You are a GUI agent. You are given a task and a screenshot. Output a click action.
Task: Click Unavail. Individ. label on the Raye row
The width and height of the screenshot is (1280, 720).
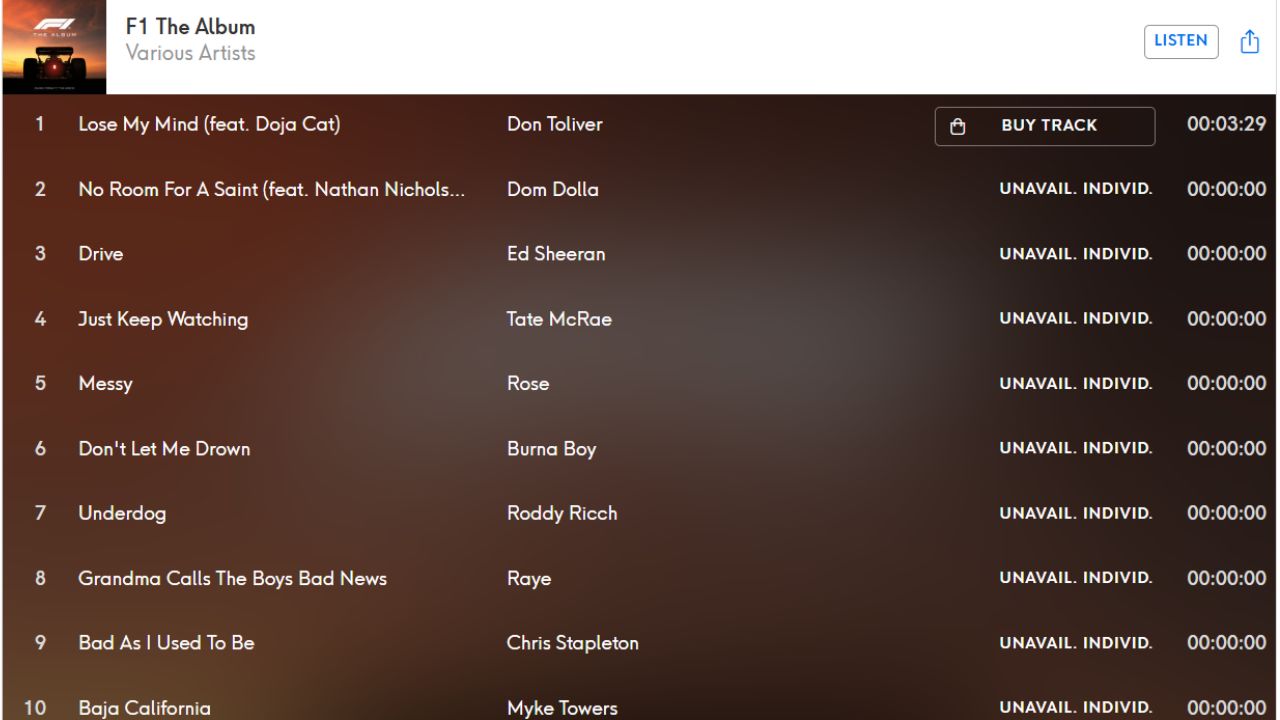(x=1076, y=578)
